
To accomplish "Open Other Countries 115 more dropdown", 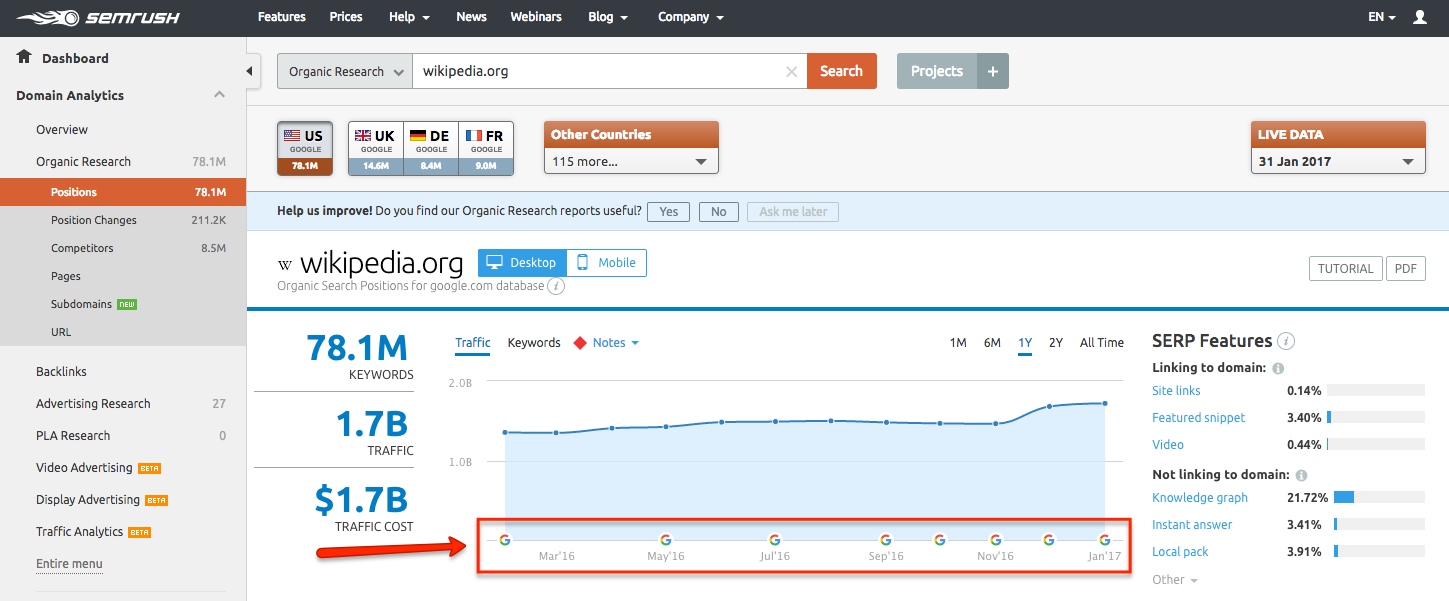I will point(631,161).
